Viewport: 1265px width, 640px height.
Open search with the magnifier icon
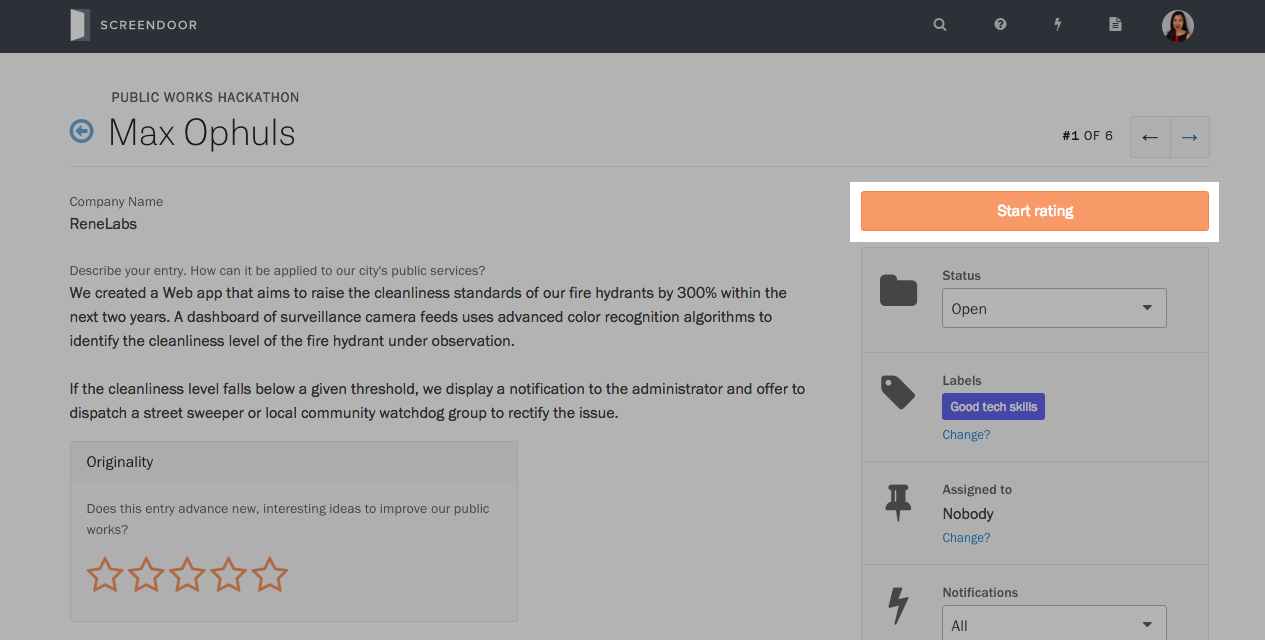tap(940, 25)
